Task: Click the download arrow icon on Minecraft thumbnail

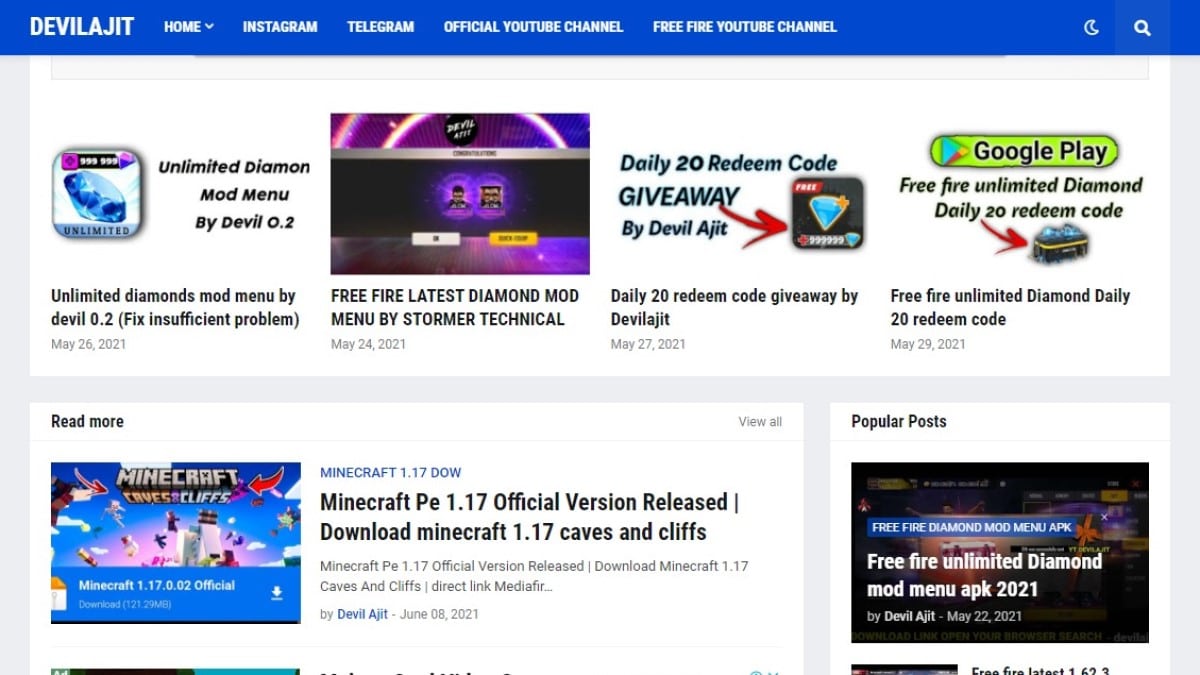Action: [277, 593]
